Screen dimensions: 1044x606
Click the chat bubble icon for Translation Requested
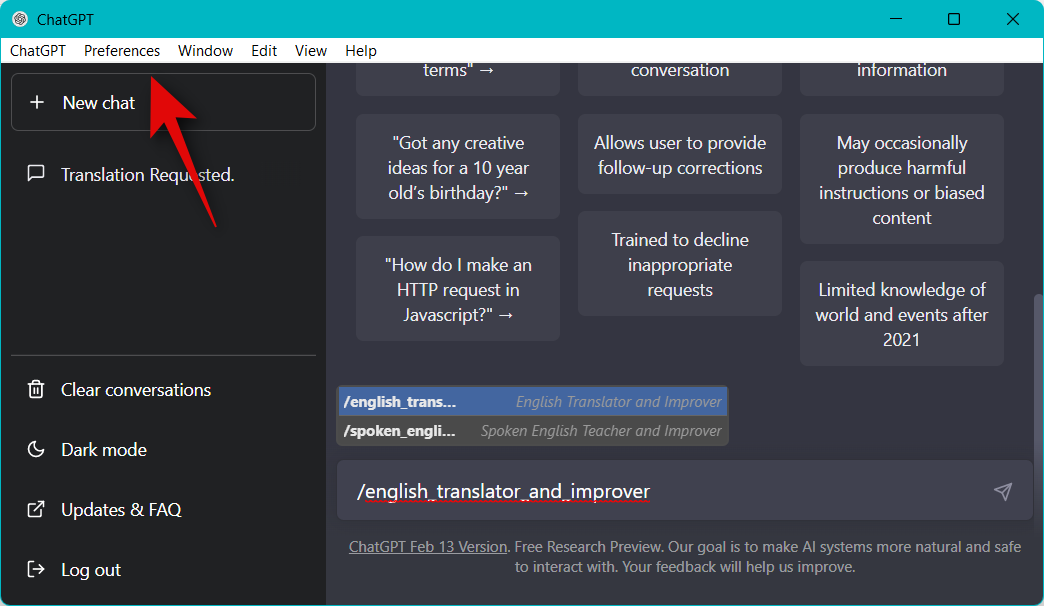36,174
